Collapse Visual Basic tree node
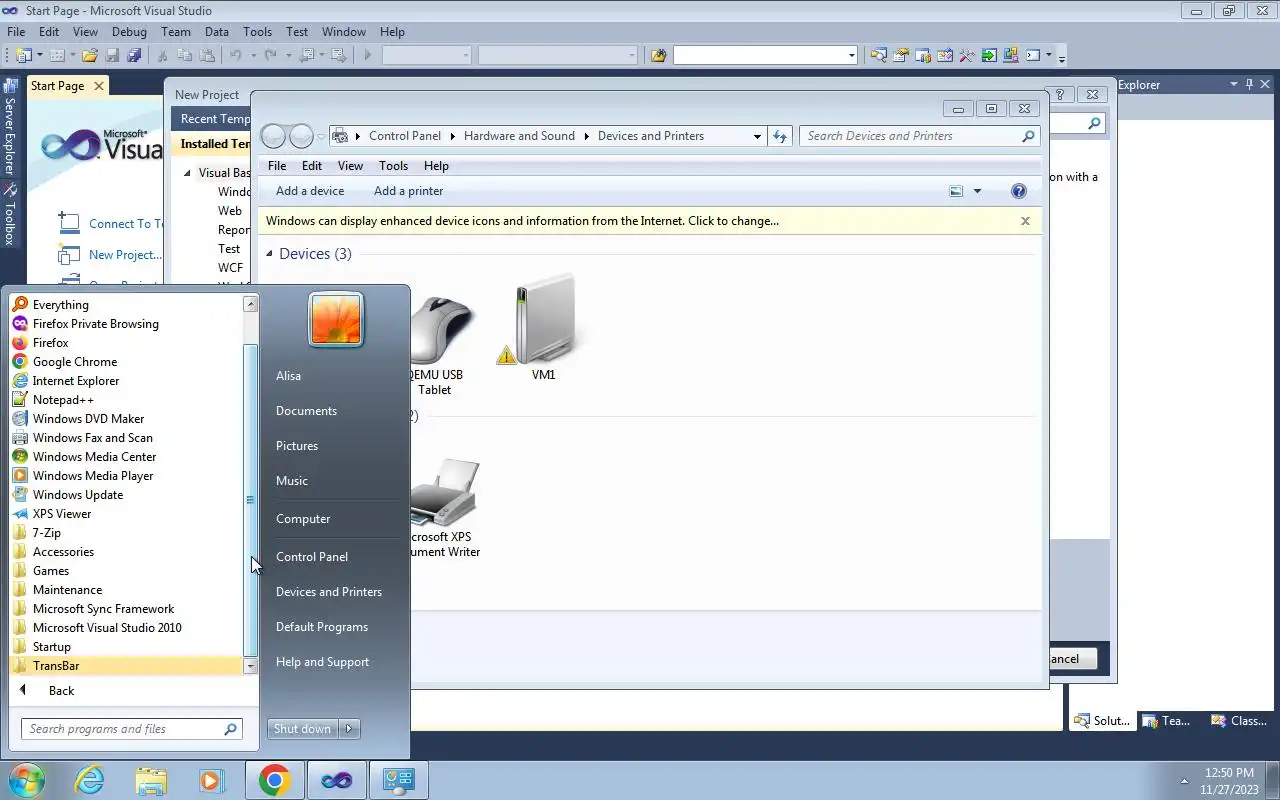The height and width of the screenshot is (800, 1280). pos(187,173)
